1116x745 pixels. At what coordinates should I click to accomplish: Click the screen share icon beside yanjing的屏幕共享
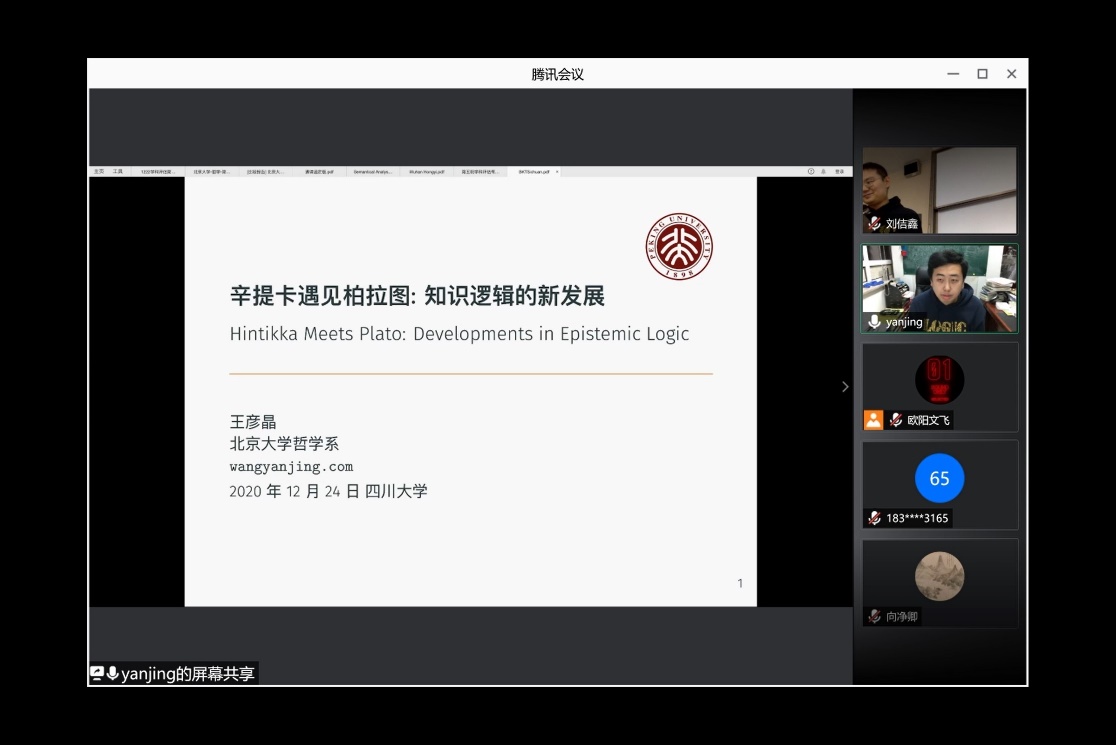97,674
